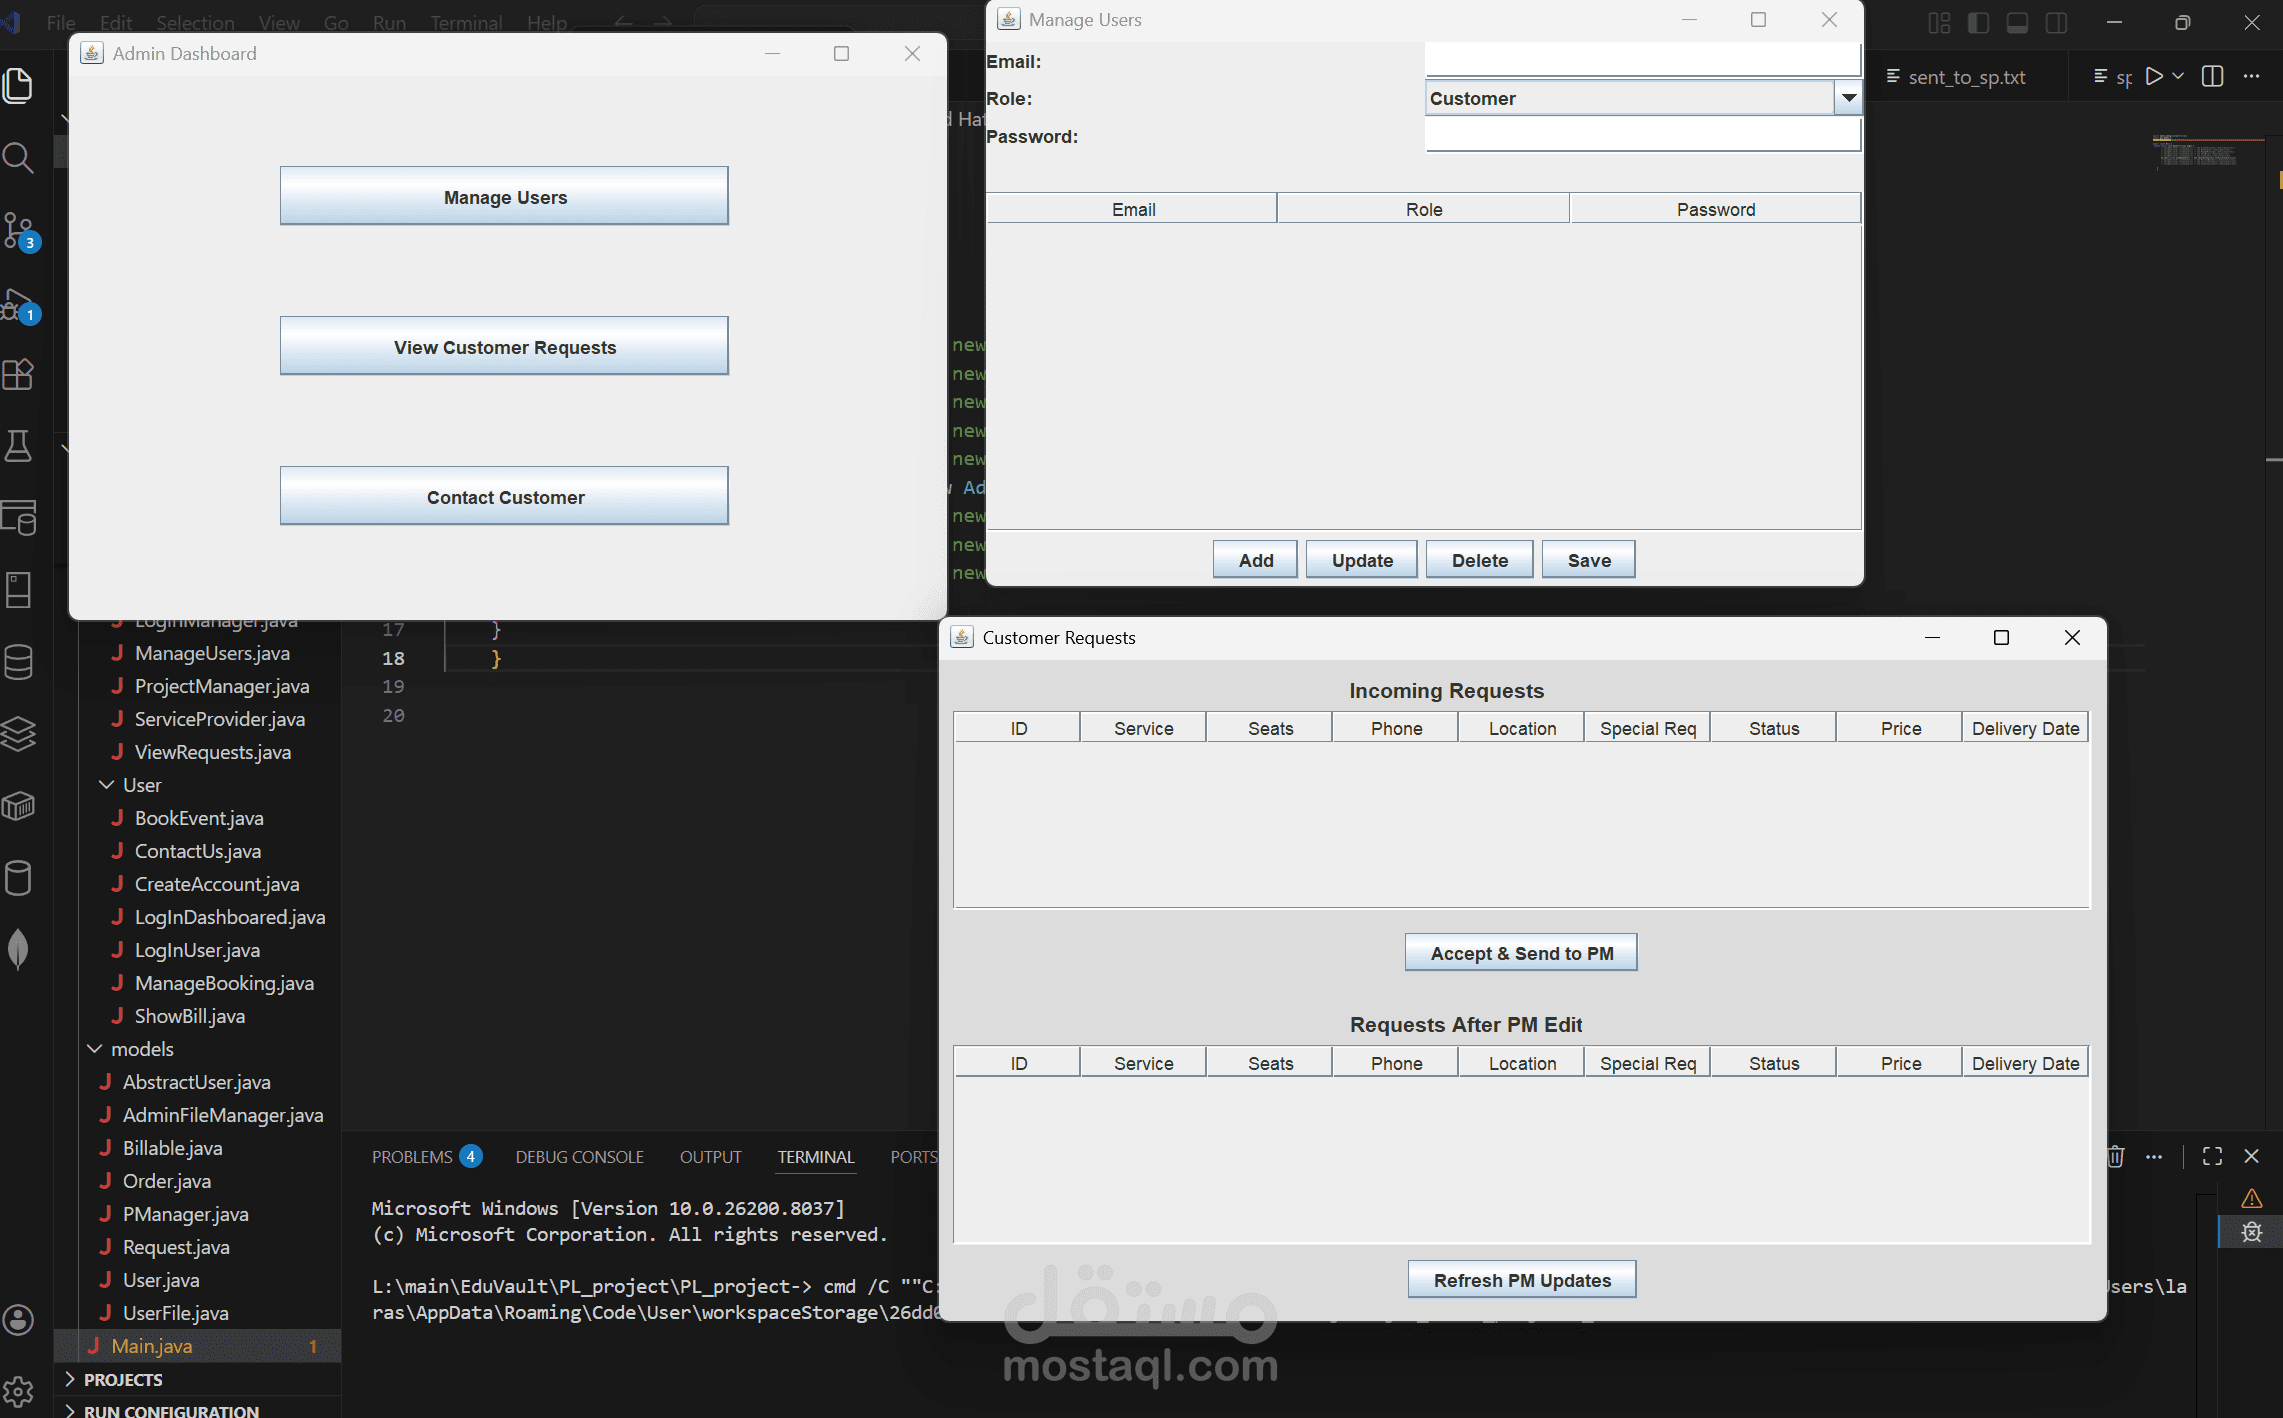Open the Search view
This screenshot has width=2283, height=1418.
coord(18,157)
